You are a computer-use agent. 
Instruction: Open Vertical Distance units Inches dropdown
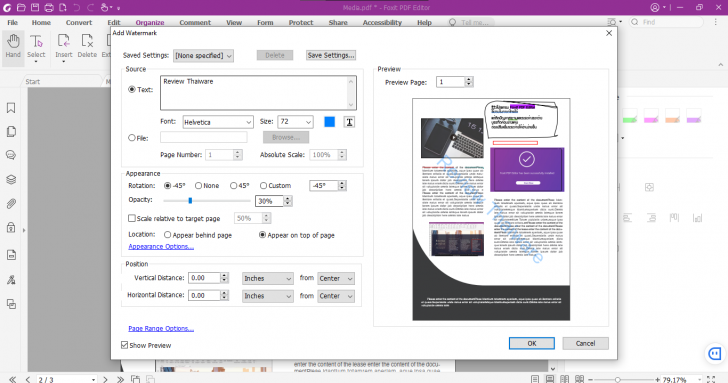point(267,278)
